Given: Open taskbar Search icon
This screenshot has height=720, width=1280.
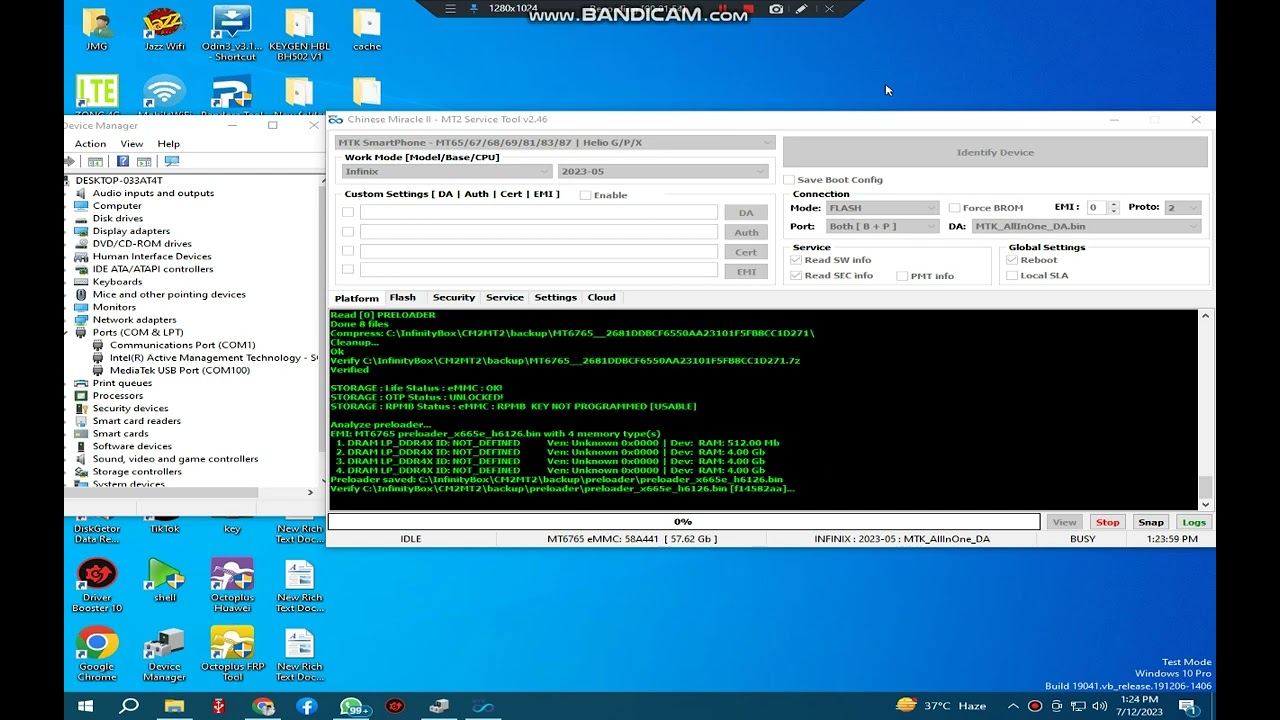Looking at the screenshot, I should tap(129, 707).
